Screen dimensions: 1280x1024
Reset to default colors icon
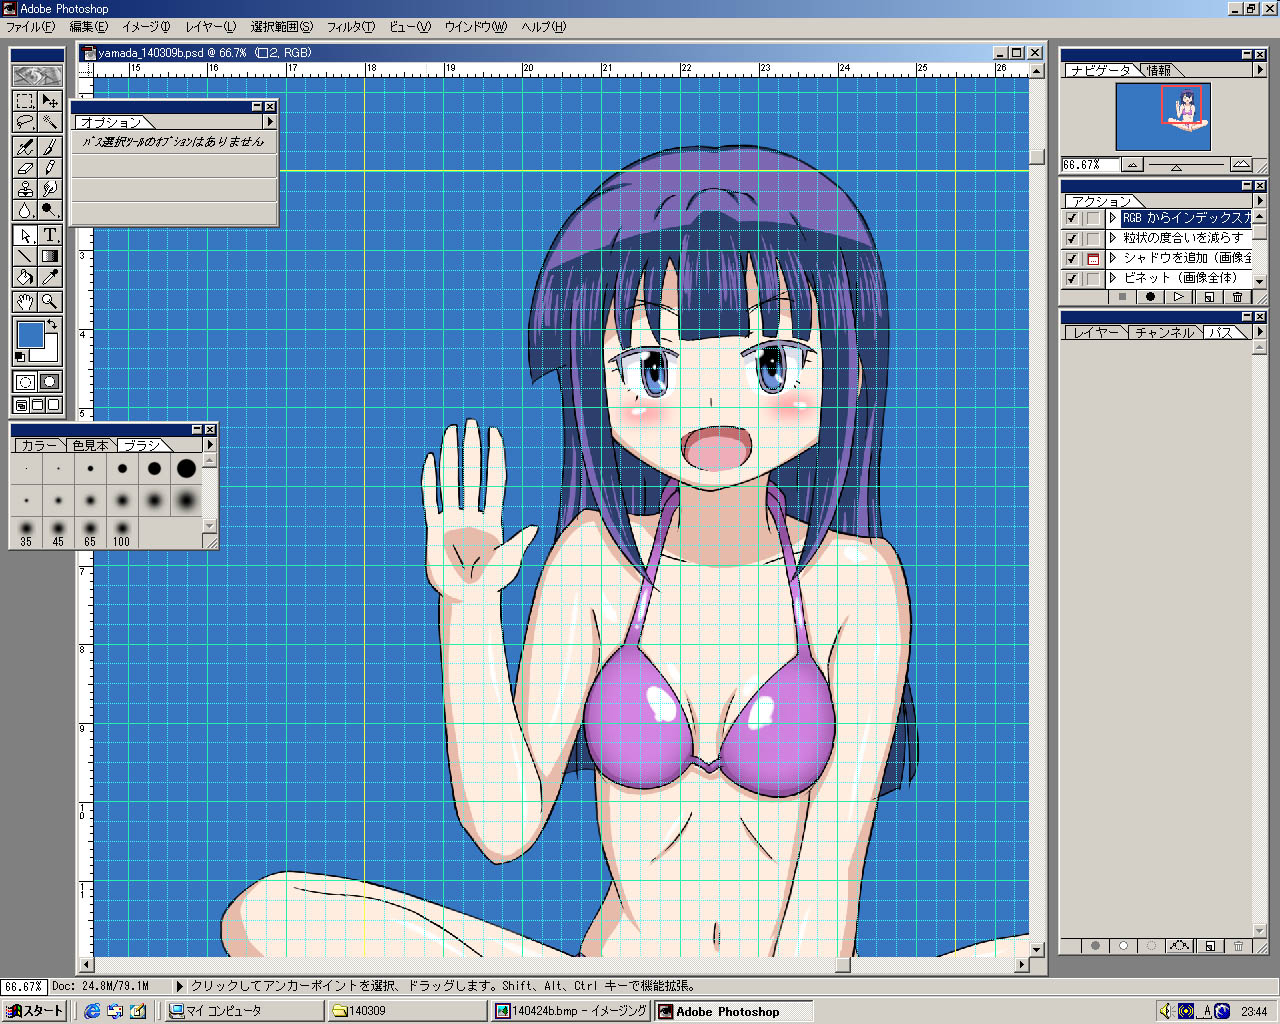20,357
